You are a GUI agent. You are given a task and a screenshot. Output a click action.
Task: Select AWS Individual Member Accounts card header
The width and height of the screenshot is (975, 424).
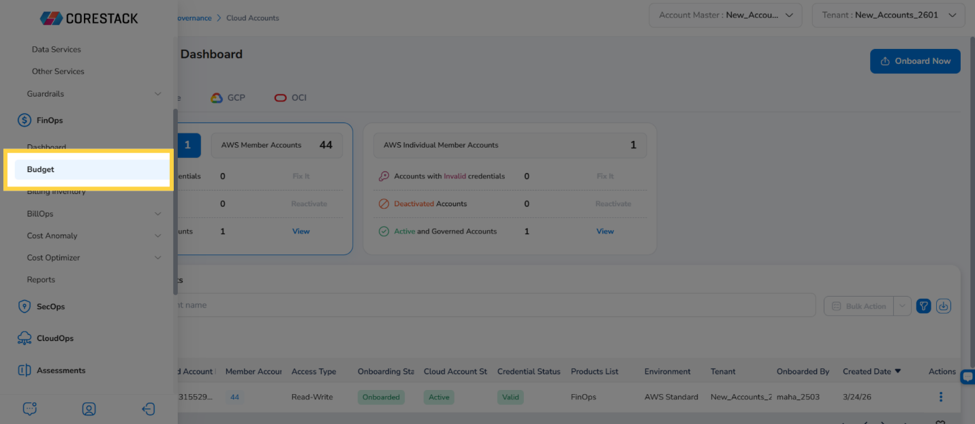(x=510, y=145)
